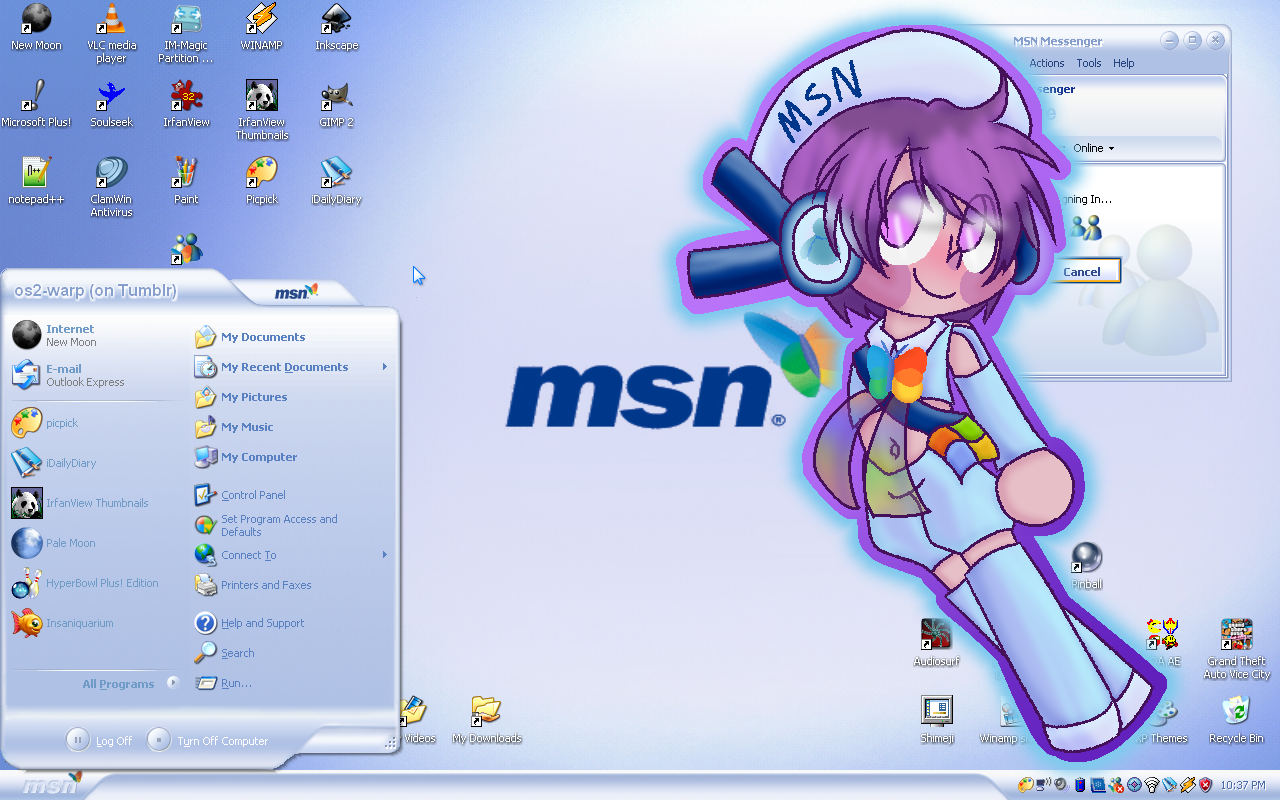Open the Tools menu in MSN Messenger
The height and width of the screenshot is (800, 1280).
1088,63
